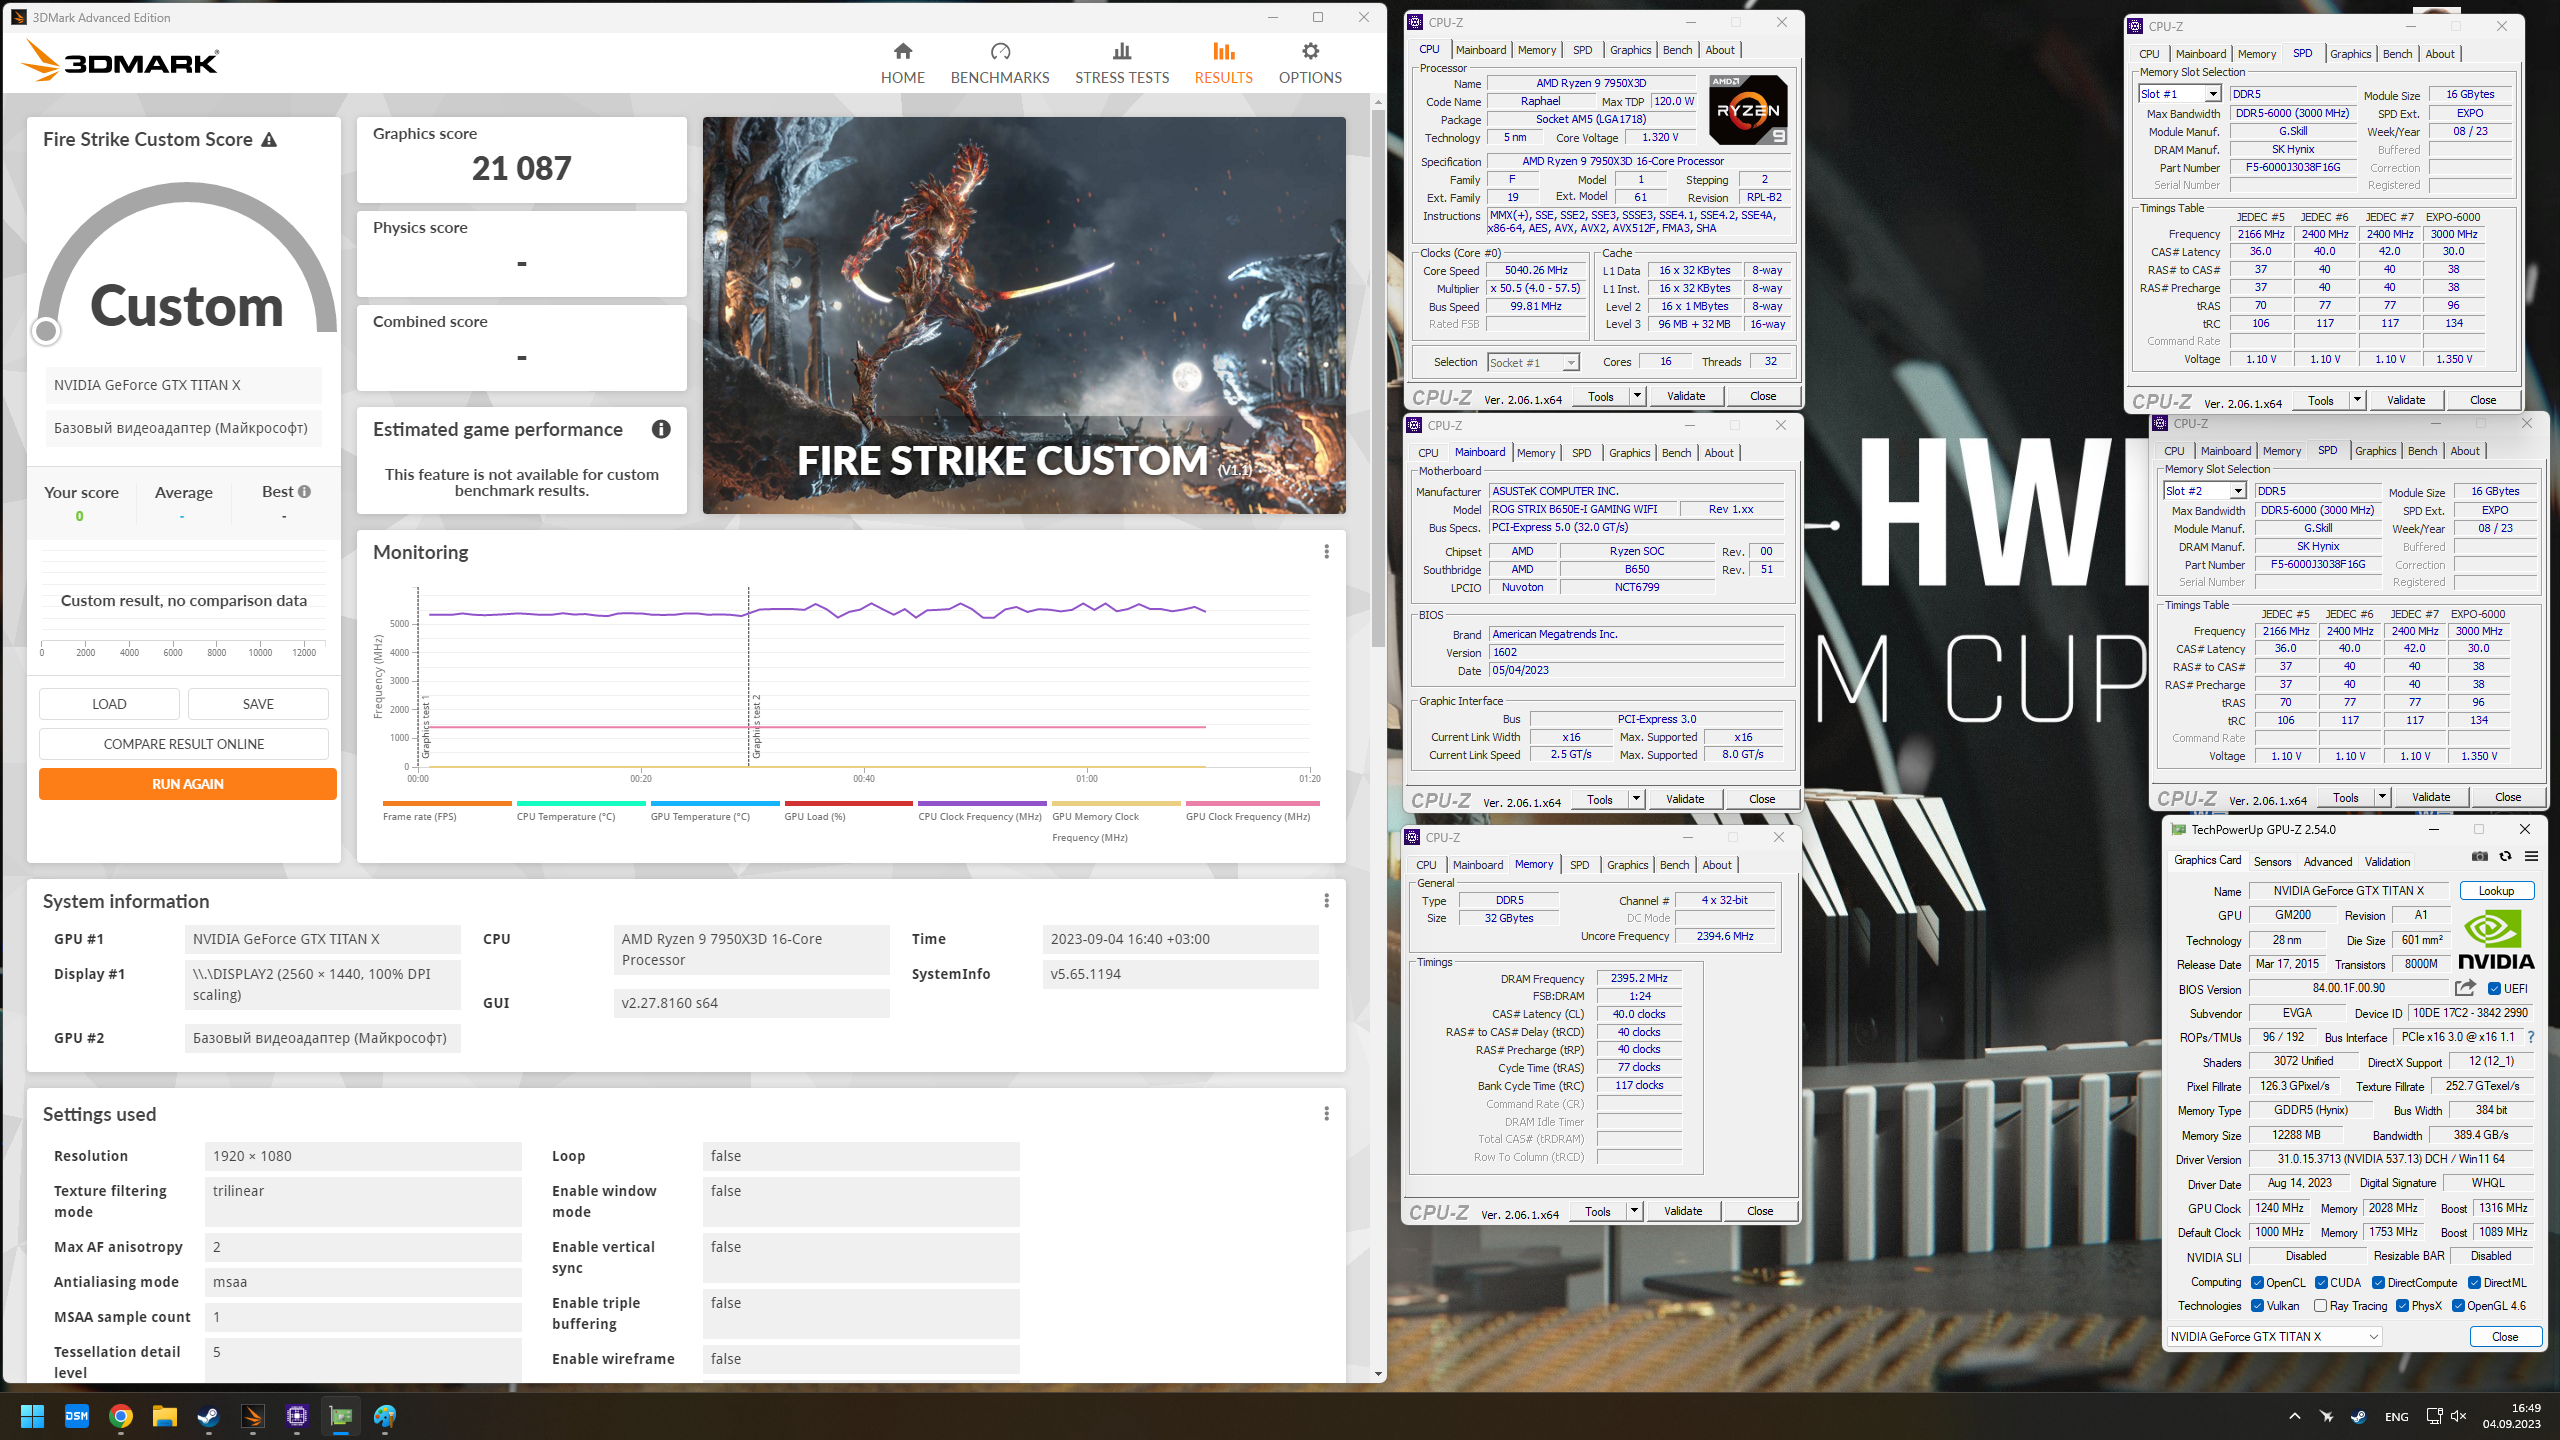The height and width of the screenshot is (1440, 2560).
Task: Select the Graphics tab in the CPU-Z Memory window
Action: (1627, 865)
